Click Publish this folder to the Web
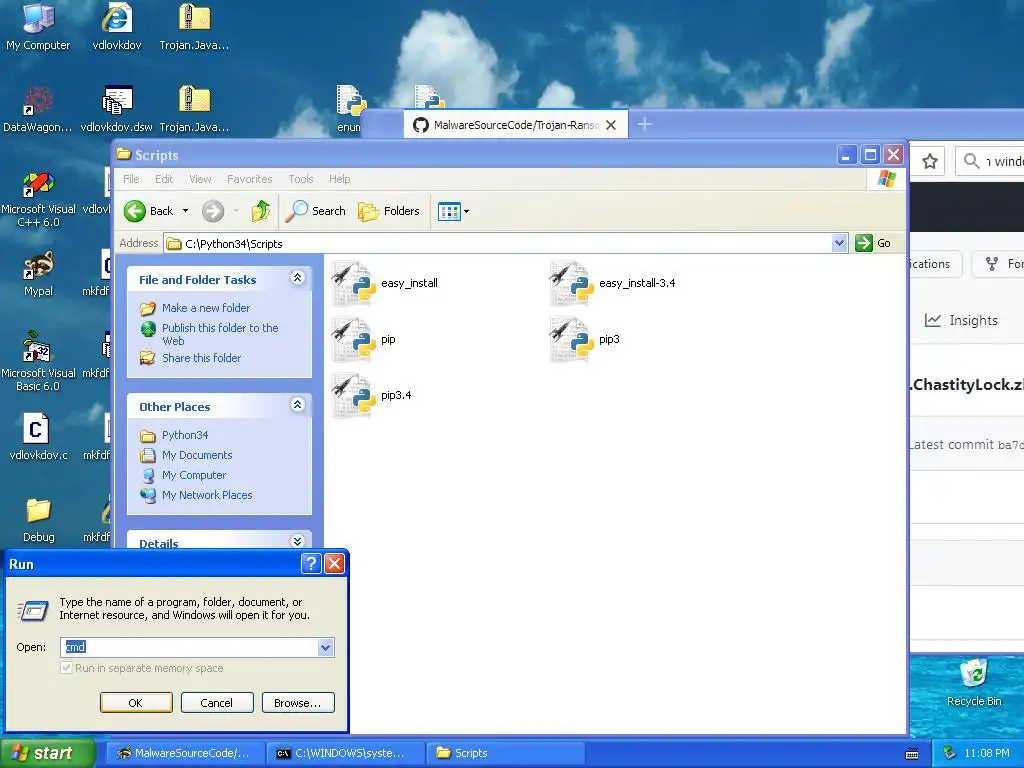 click(219, 334)
